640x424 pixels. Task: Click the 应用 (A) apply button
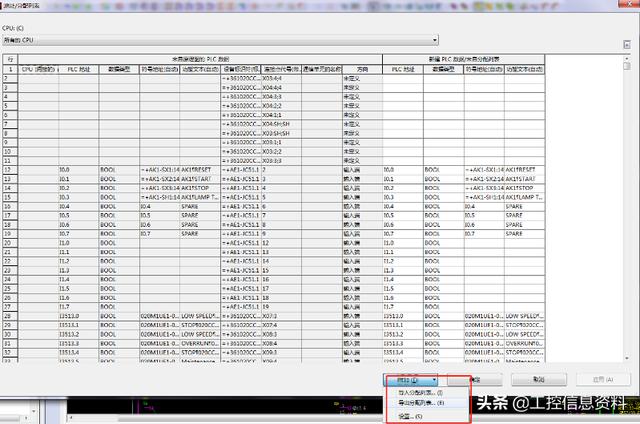pos(603,380)
